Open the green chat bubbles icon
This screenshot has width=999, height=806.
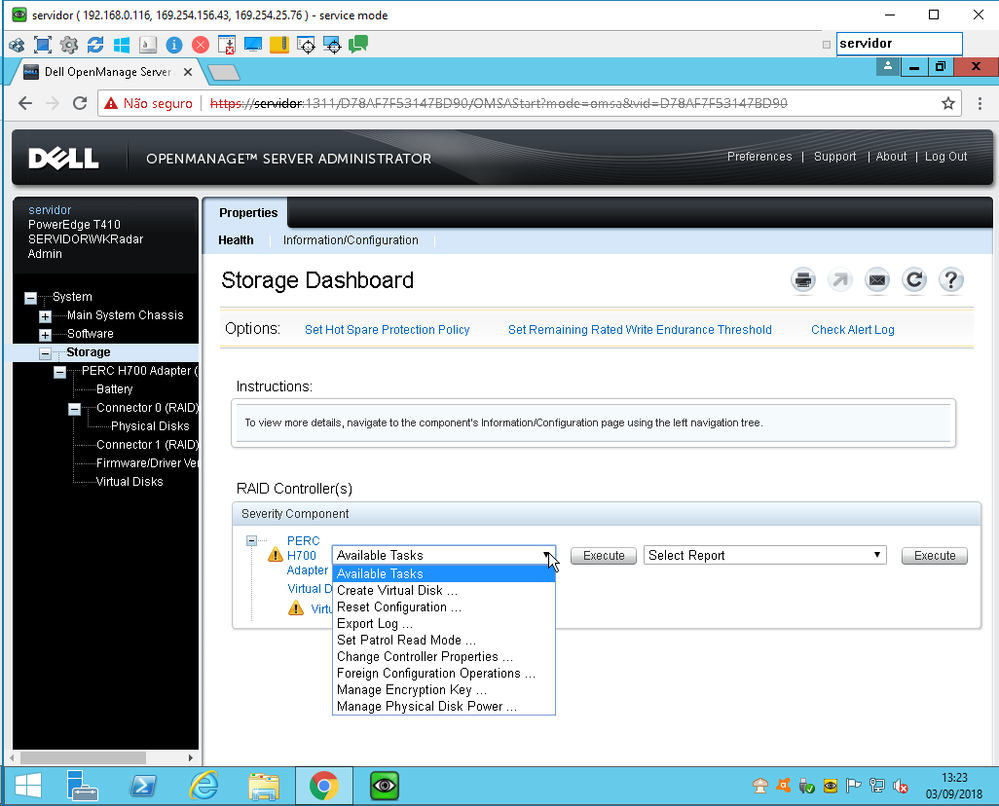[x=358, y=44]
